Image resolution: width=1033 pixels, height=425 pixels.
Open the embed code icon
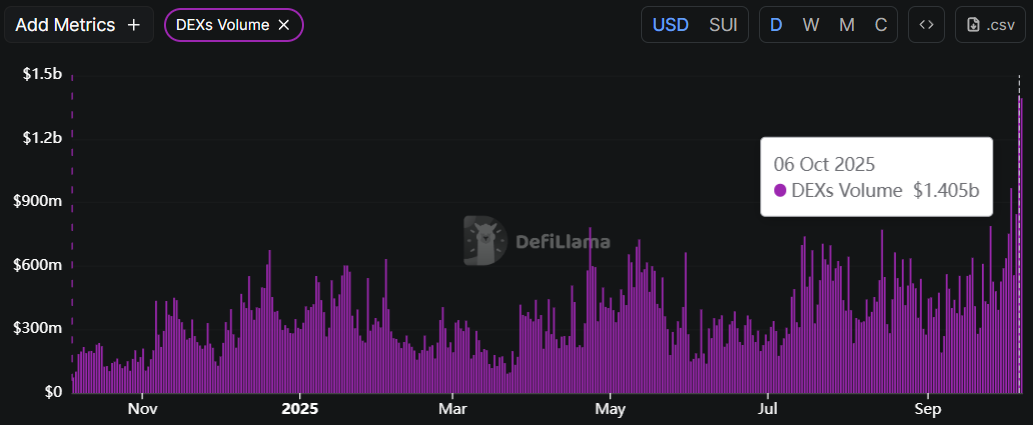click(926, 25)
